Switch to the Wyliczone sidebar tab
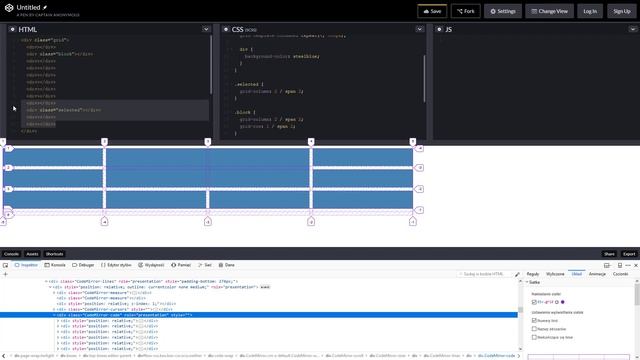Viewport: 640px width, 360px height. pos(555,274)
